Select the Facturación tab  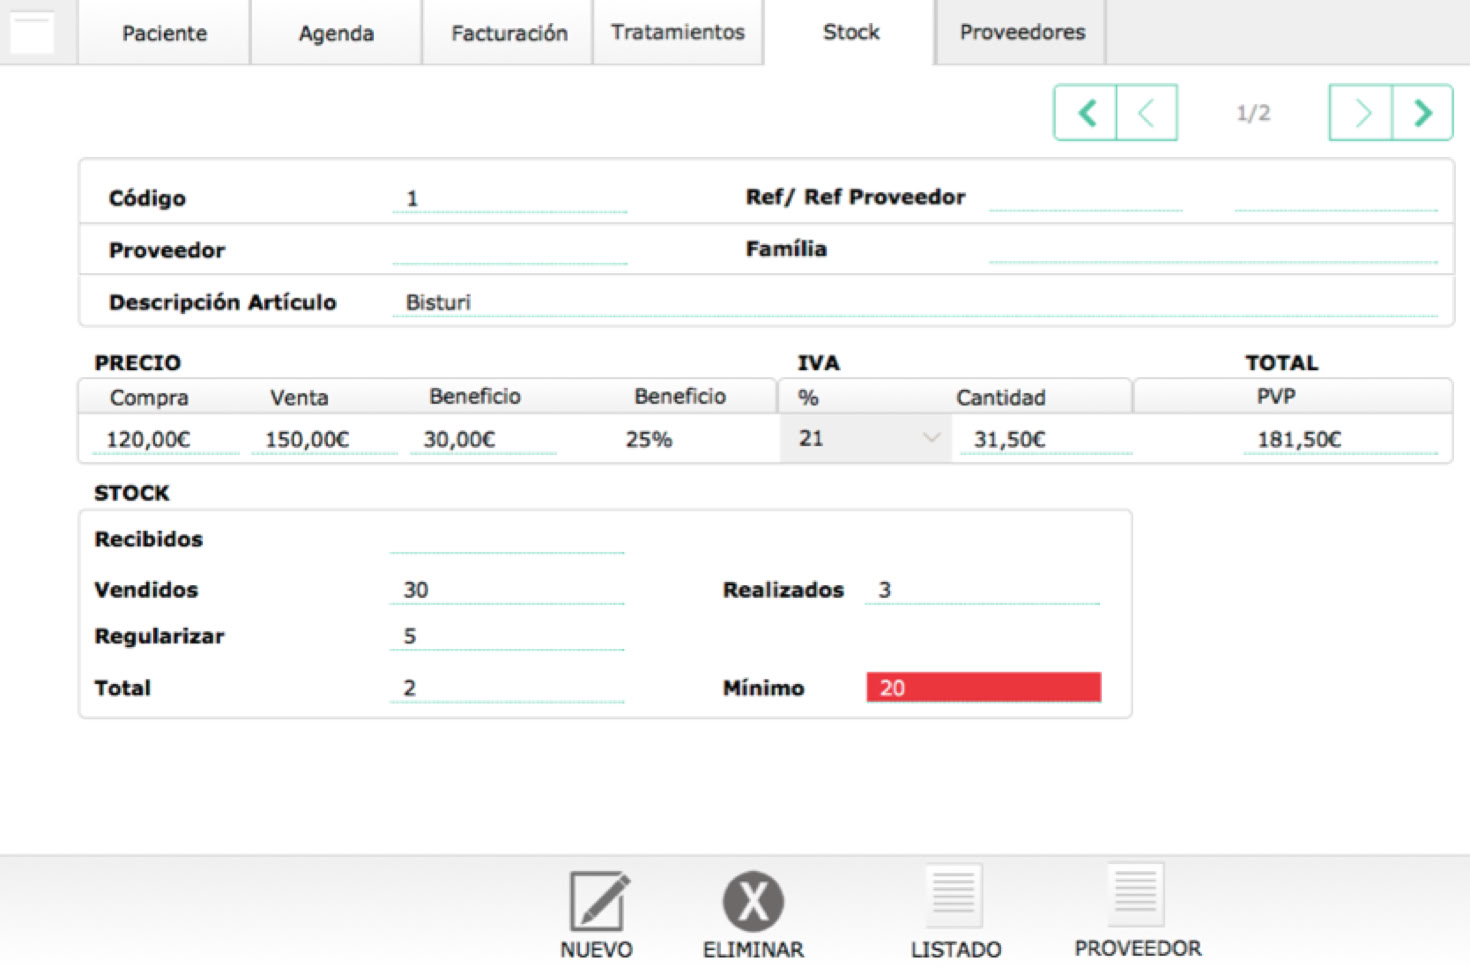(509, 33)
